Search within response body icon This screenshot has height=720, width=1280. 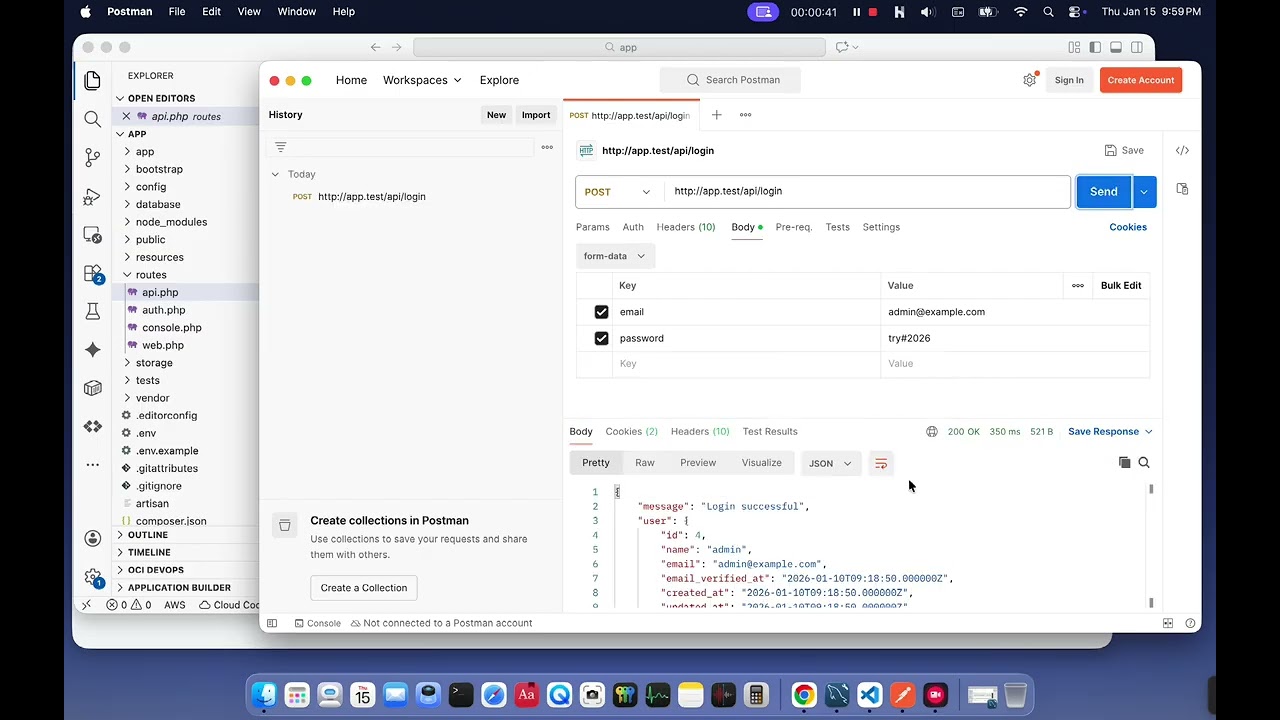[x=1144, y=462]
